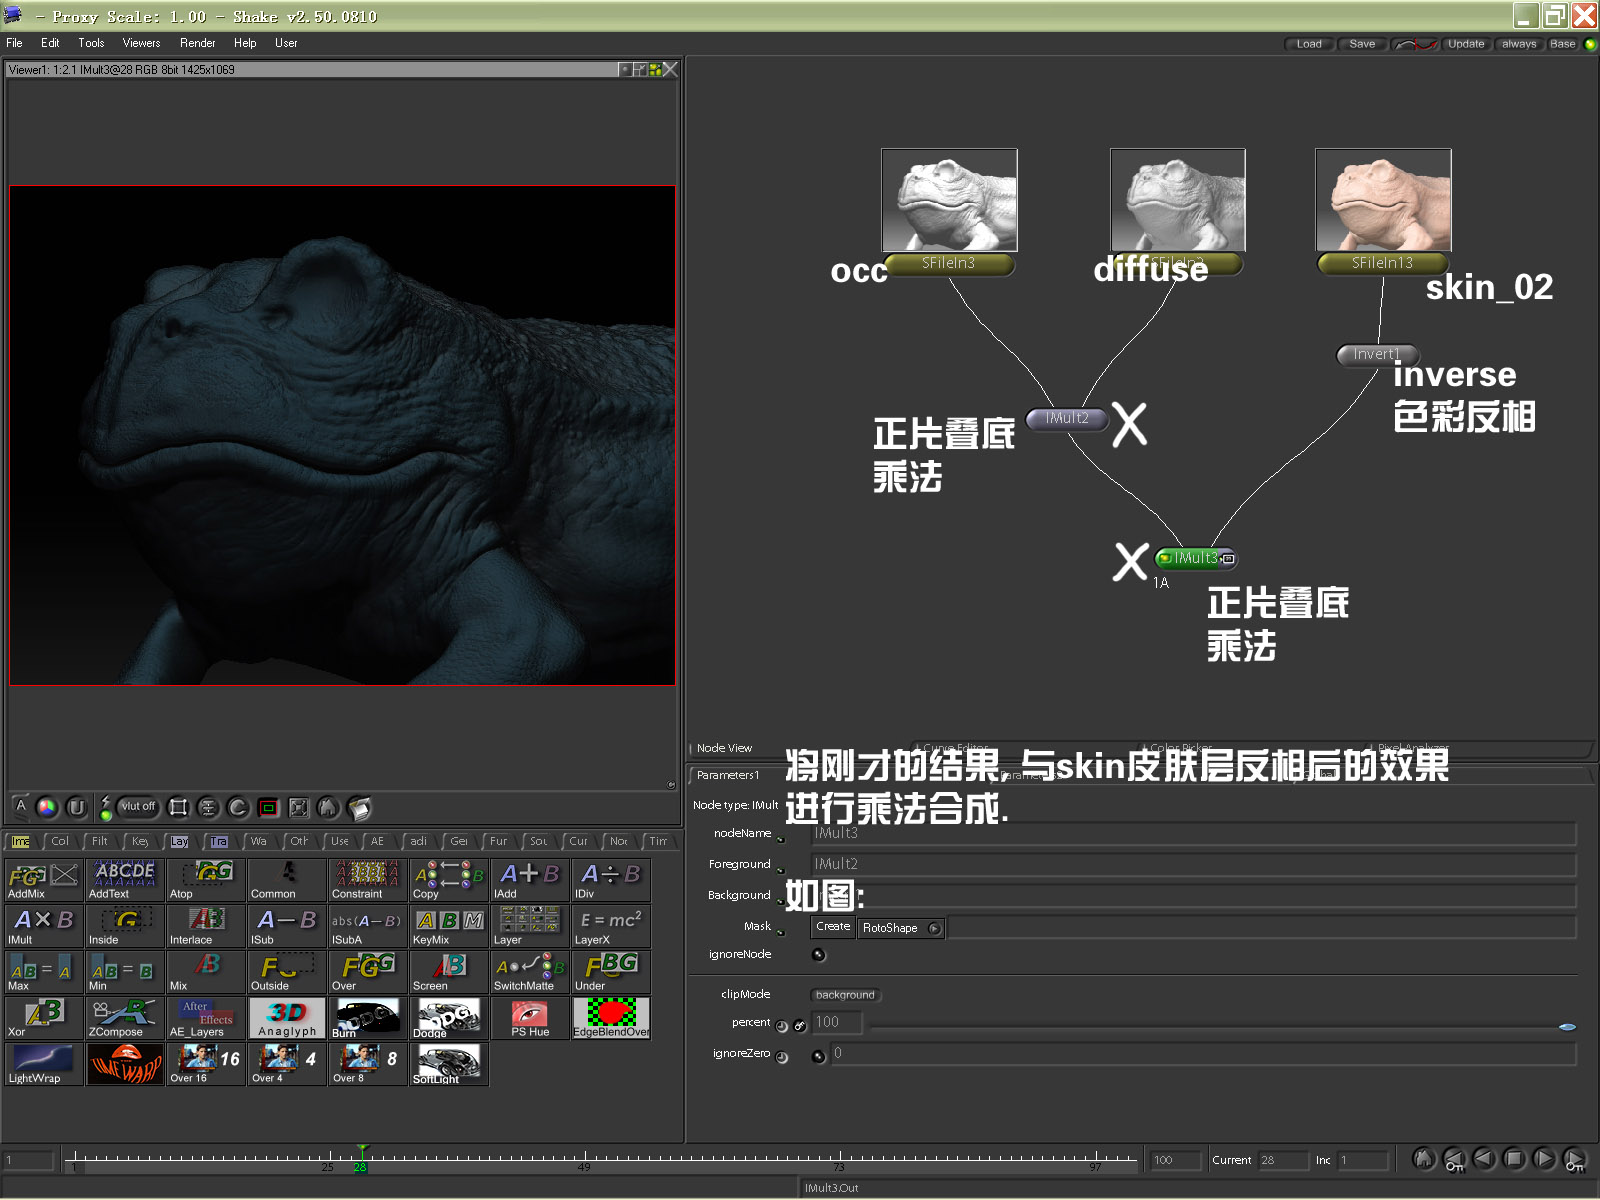1600x1200 pixels.
Task: Add the Inside node
Action: tap(124, 926)
